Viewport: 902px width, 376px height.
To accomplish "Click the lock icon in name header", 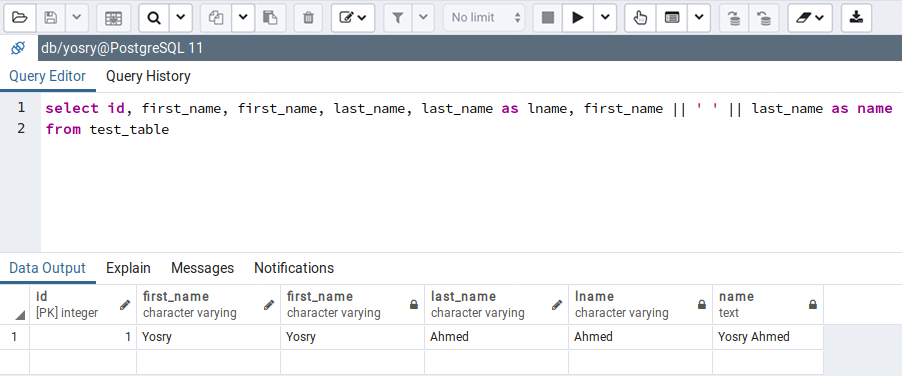I will 813,305.
